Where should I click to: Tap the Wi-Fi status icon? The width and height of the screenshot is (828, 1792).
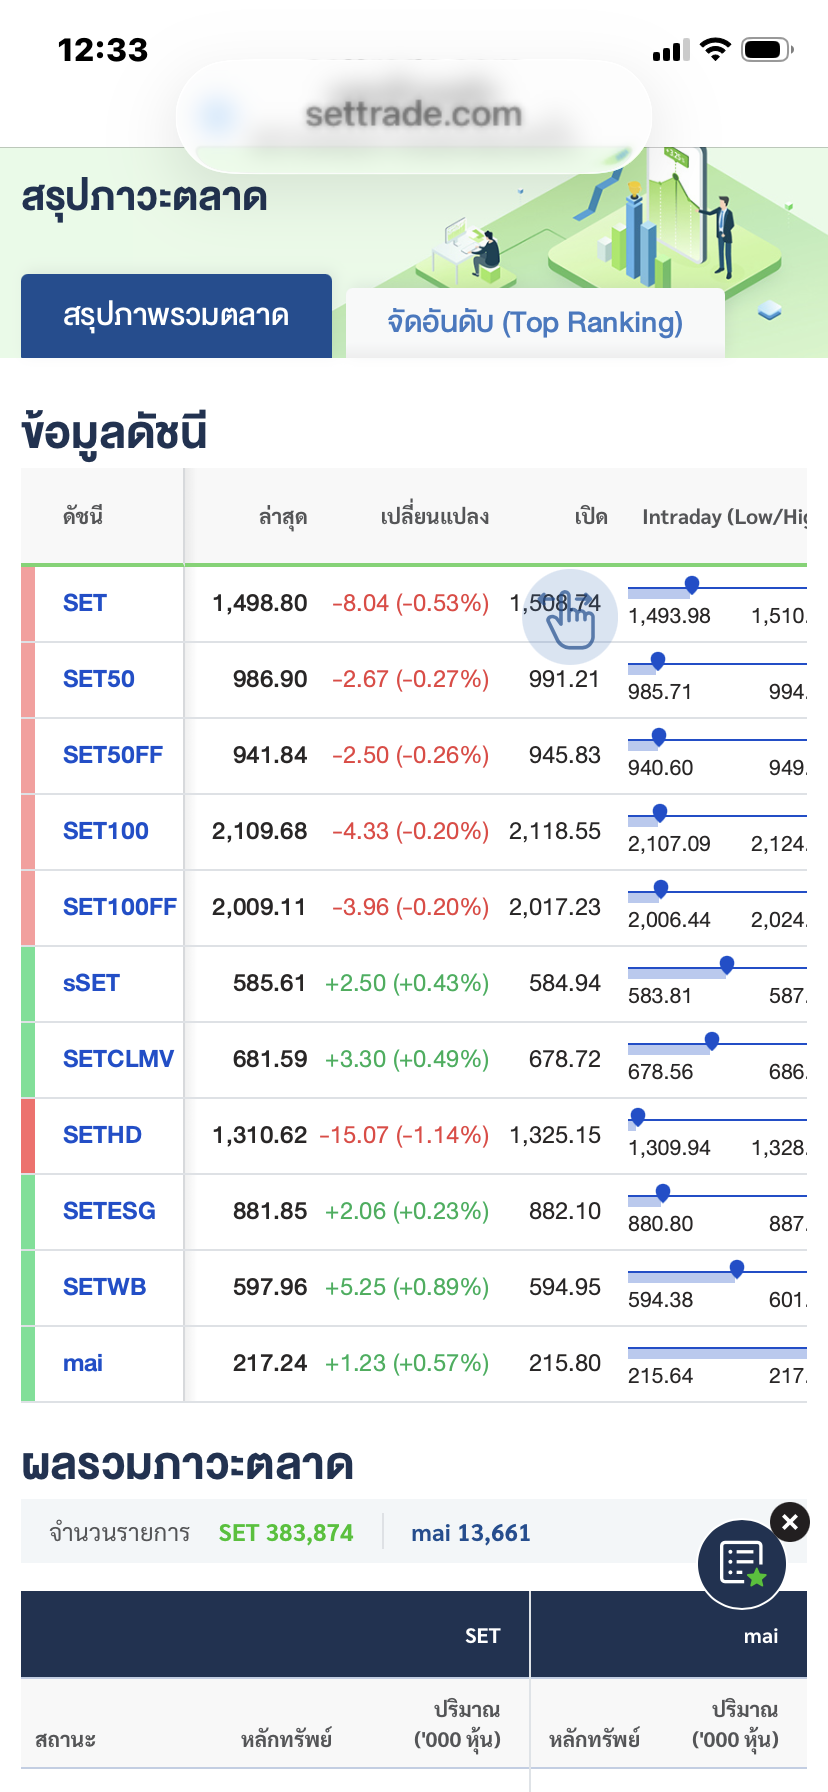[715, 49]
